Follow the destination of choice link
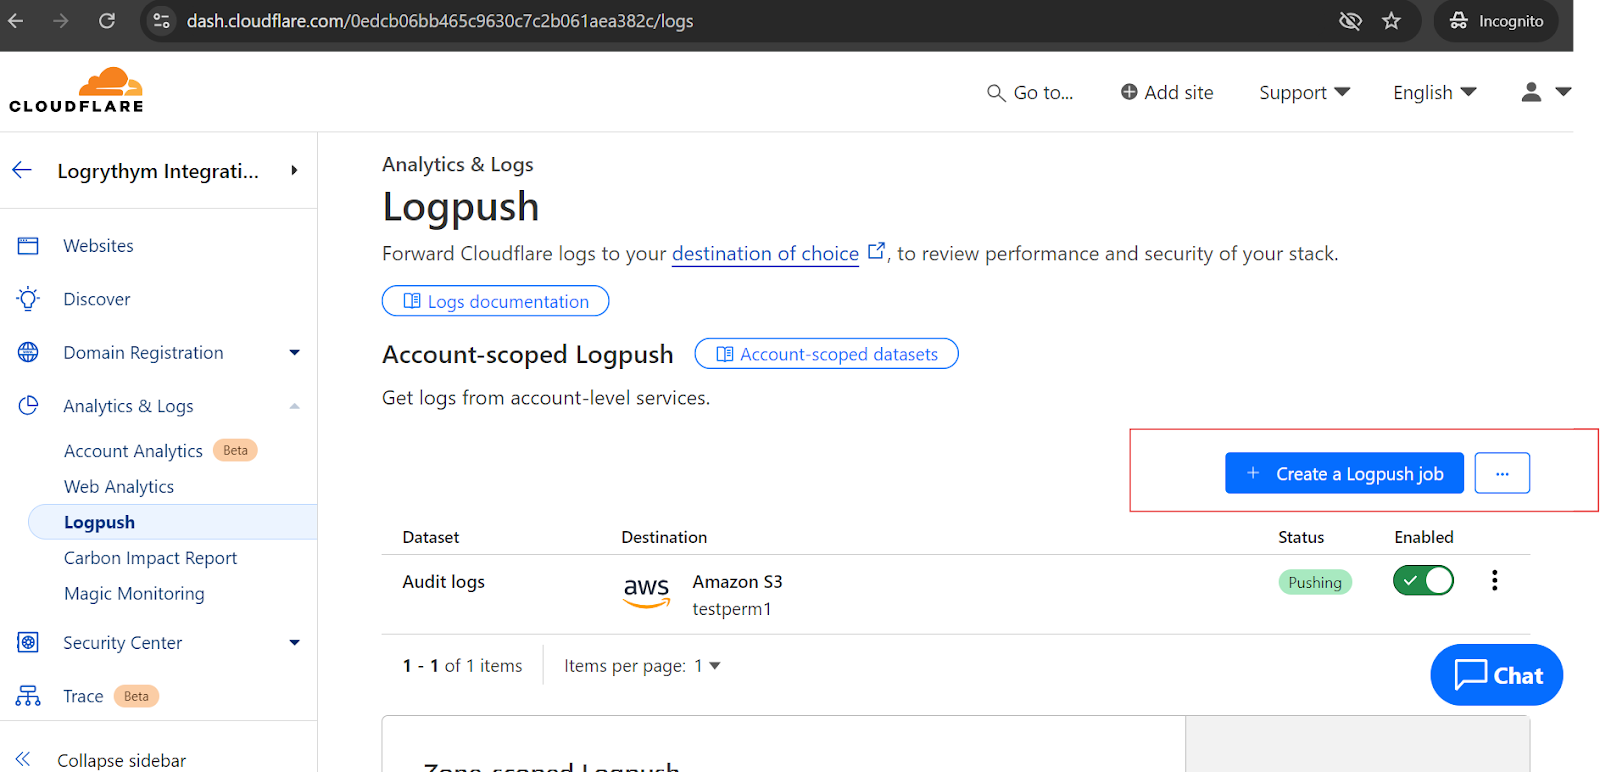The height and width of the screenshot is (772, 1600). pos(765,254)
